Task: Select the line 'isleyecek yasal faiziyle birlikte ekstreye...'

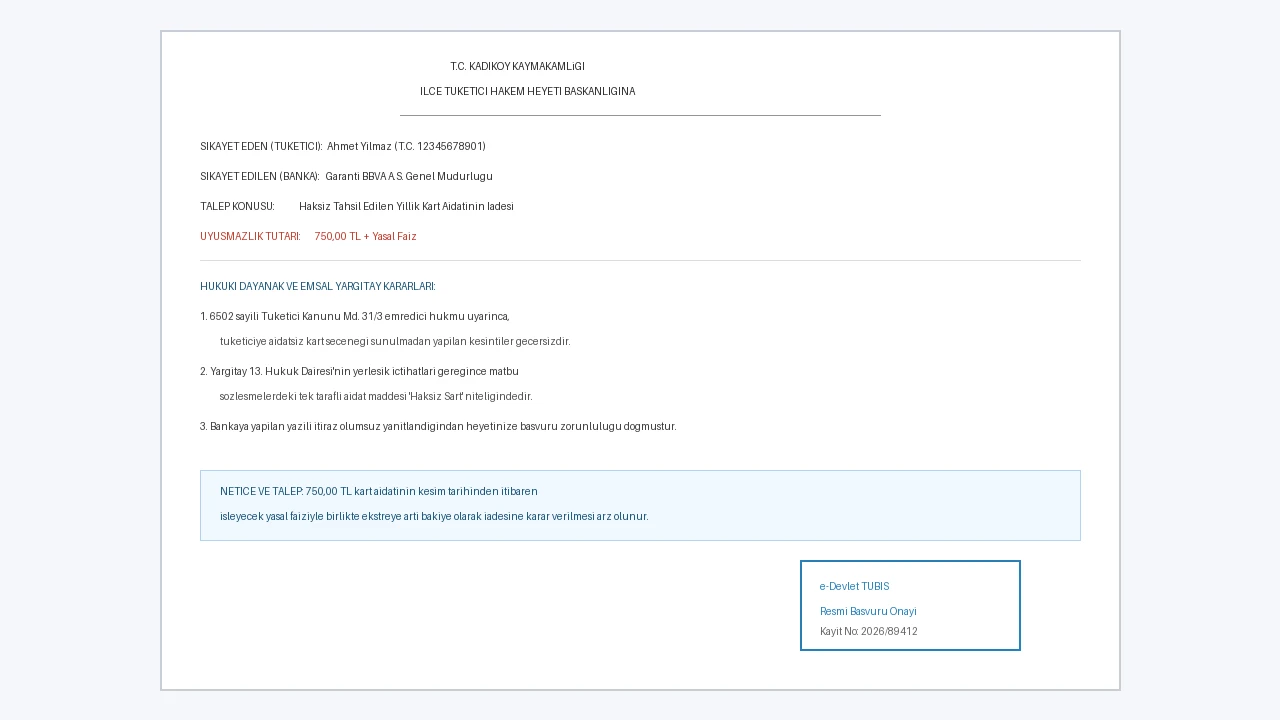Action: tap(434, 516)
